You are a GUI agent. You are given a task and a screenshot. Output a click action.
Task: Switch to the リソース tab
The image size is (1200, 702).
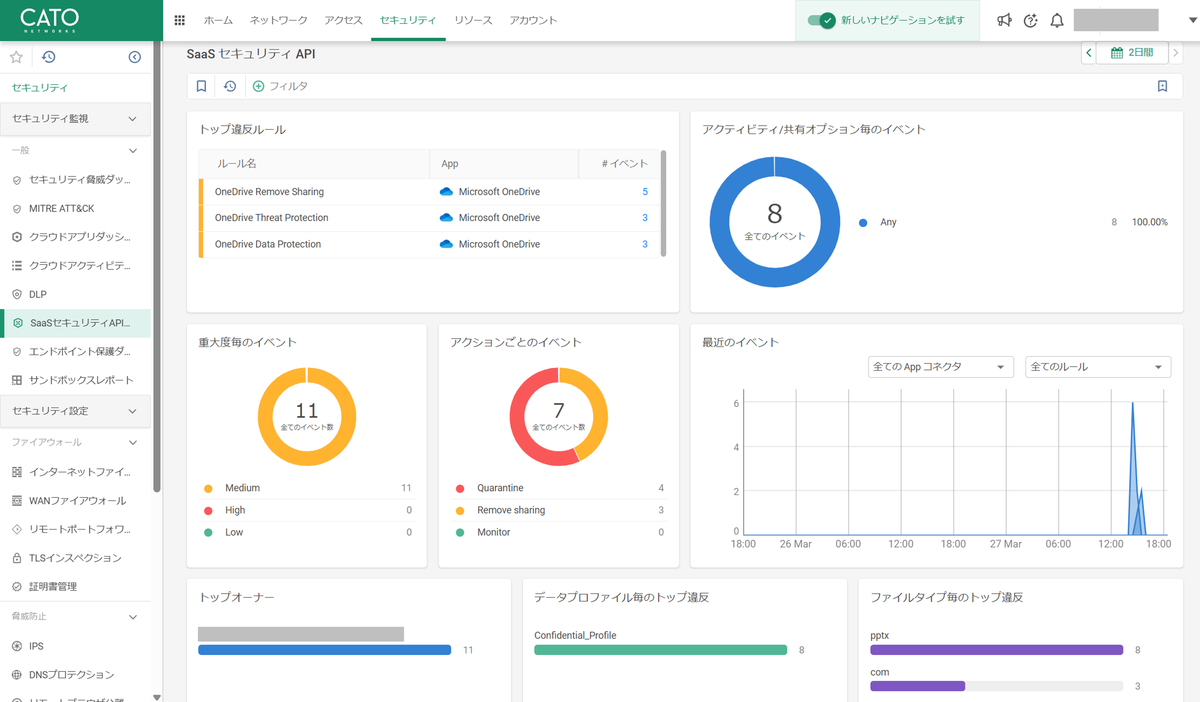coord(473,20)
